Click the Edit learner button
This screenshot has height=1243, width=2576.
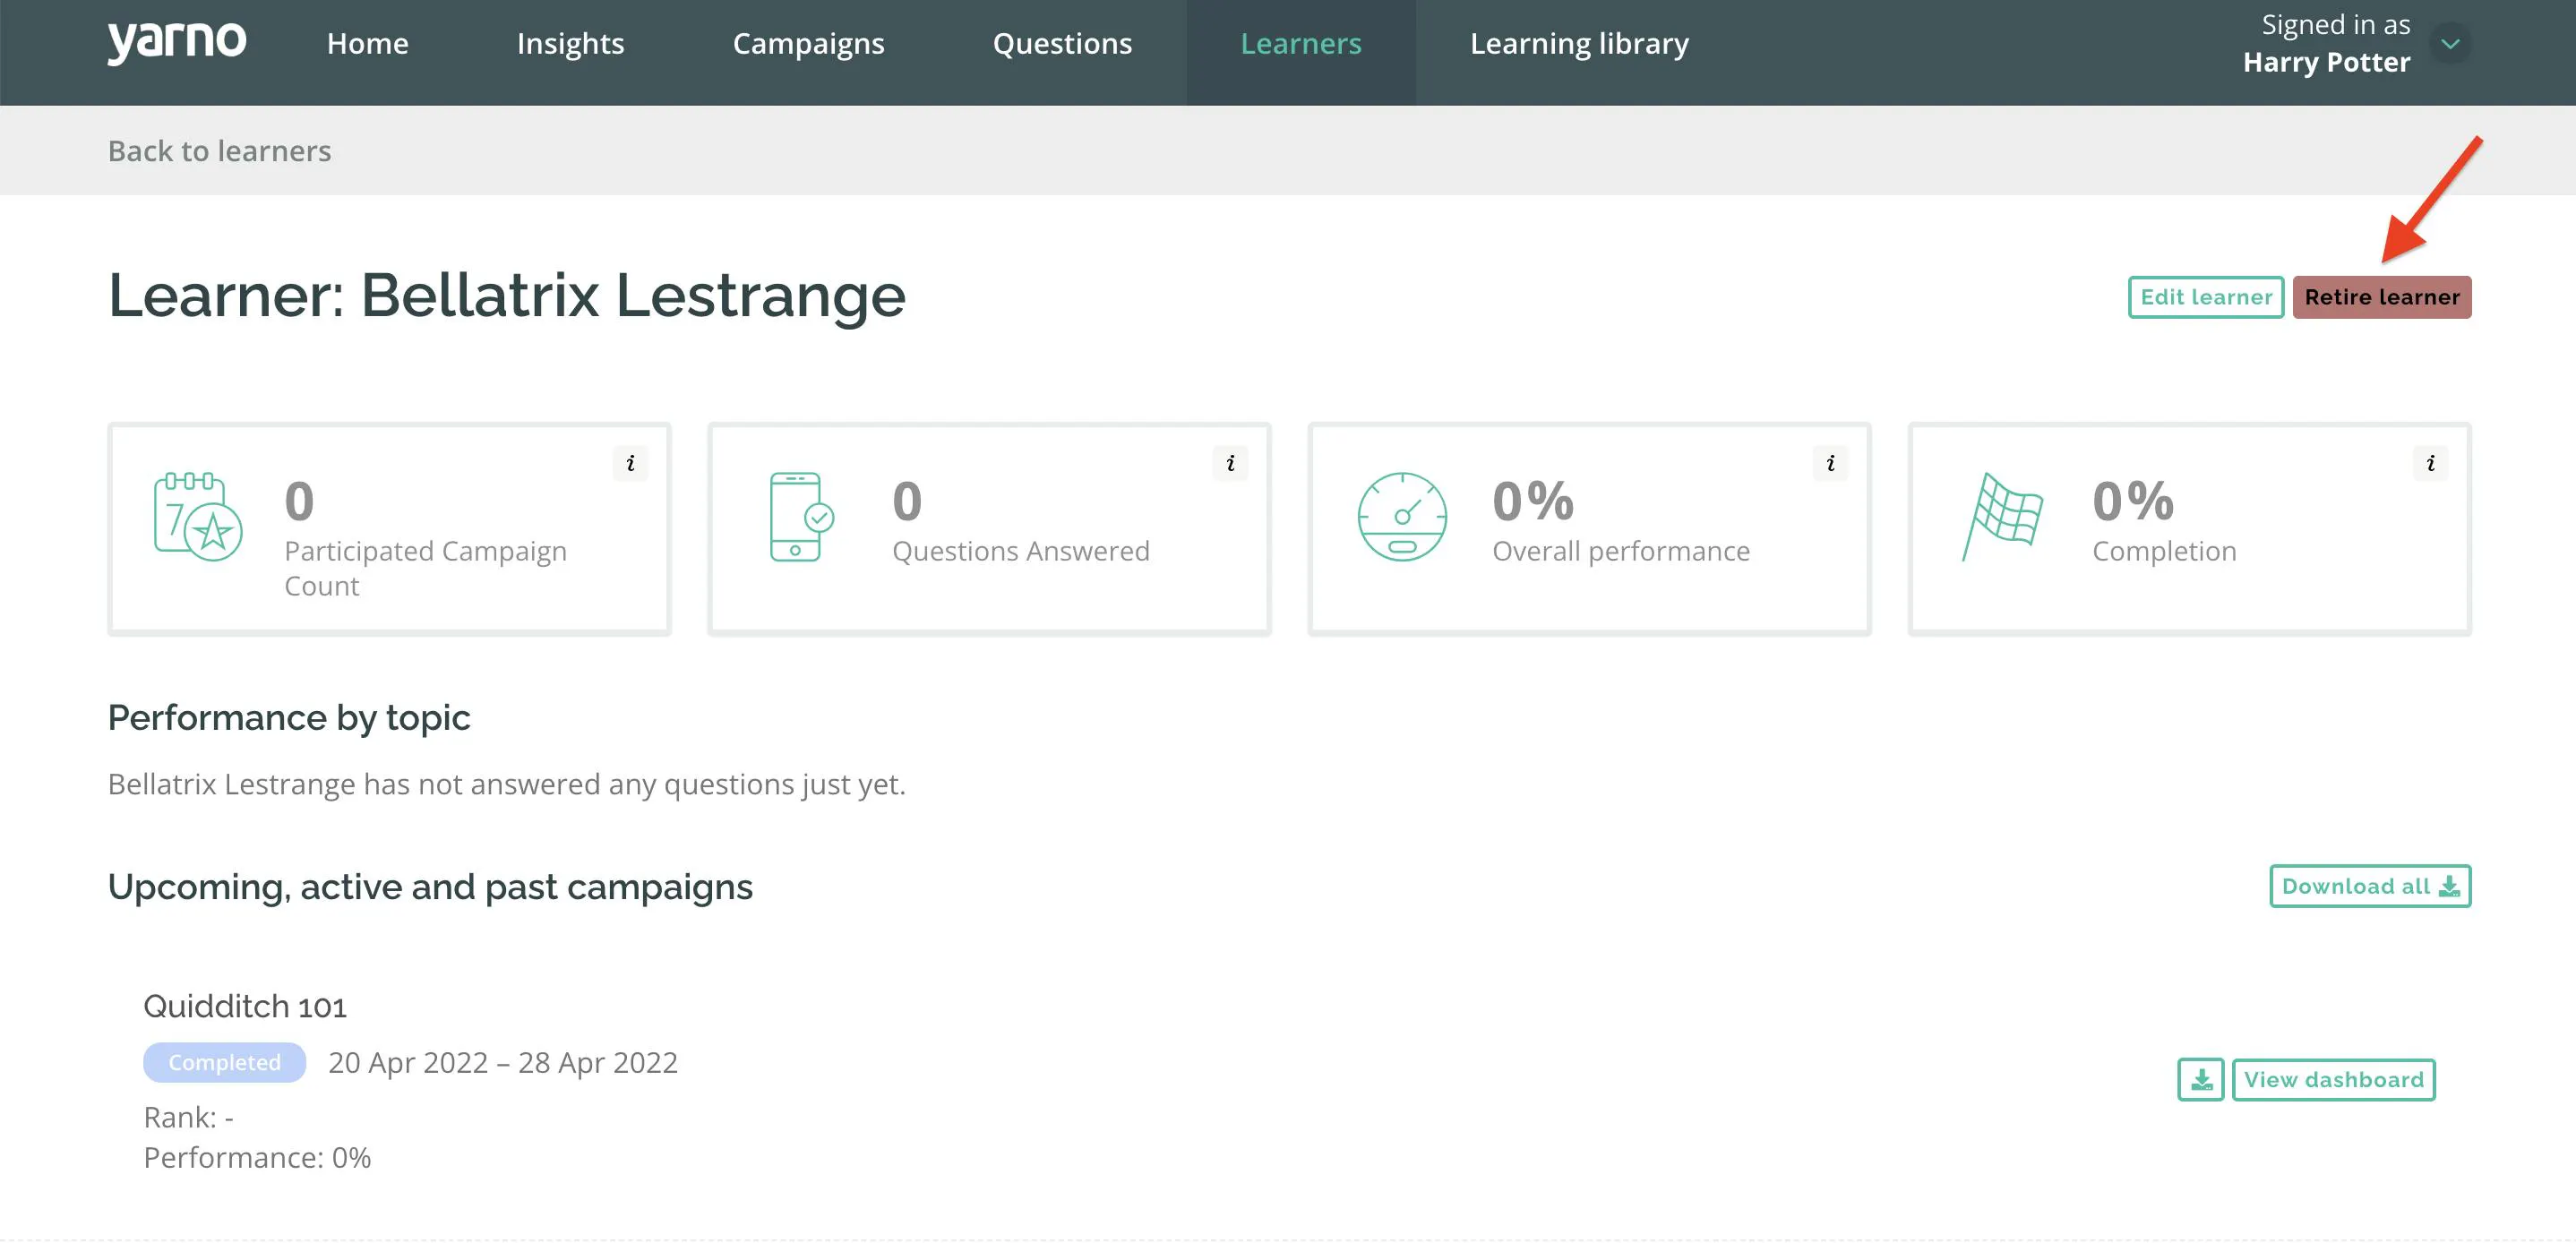coord(2206,297)
